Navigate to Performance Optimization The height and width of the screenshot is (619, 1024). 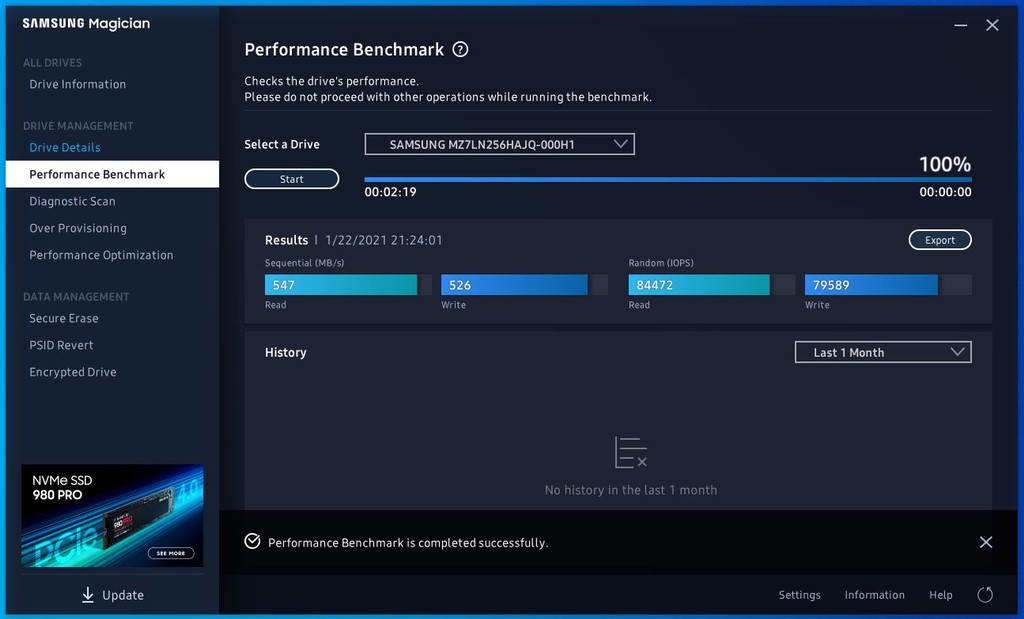[101, 256]
